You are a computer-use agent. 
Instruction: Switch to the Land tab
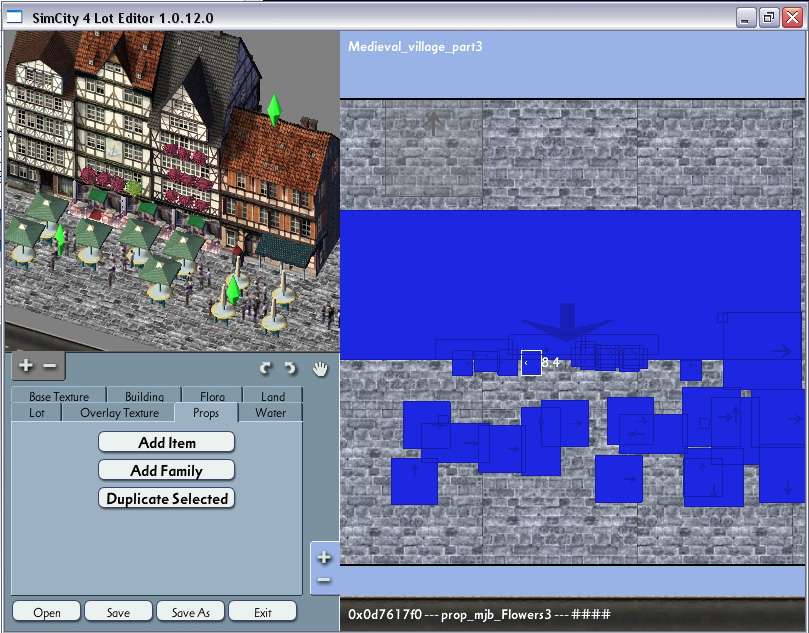[272, 396]
